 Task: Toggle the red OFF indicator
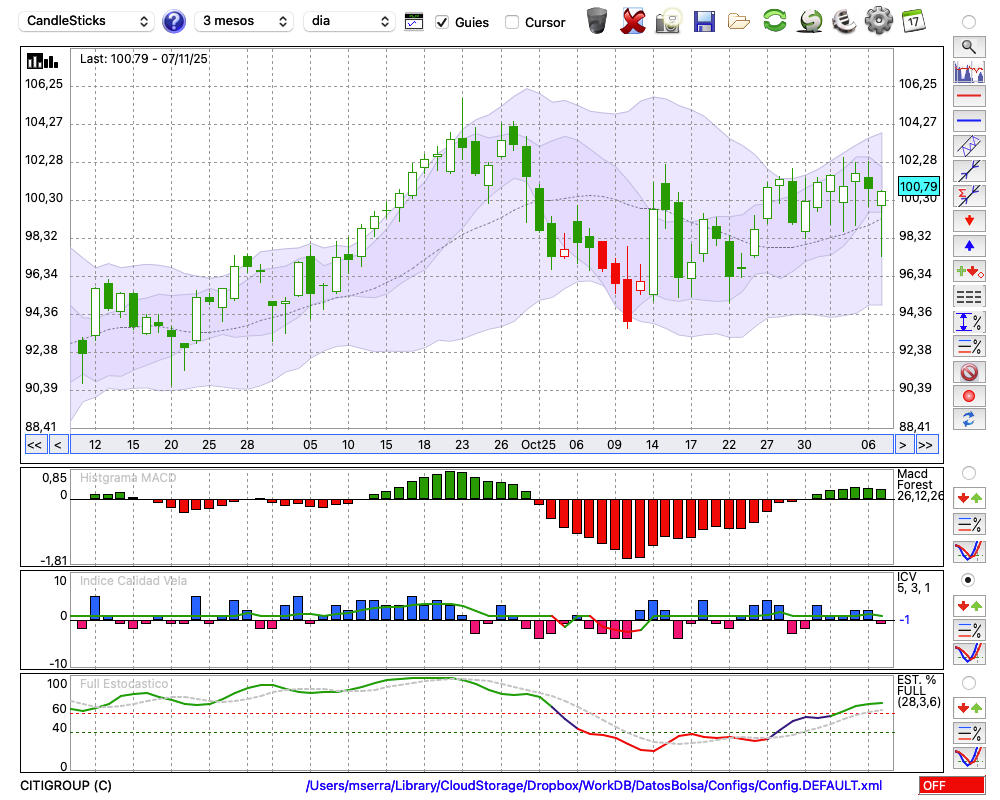tap(952, 785)
